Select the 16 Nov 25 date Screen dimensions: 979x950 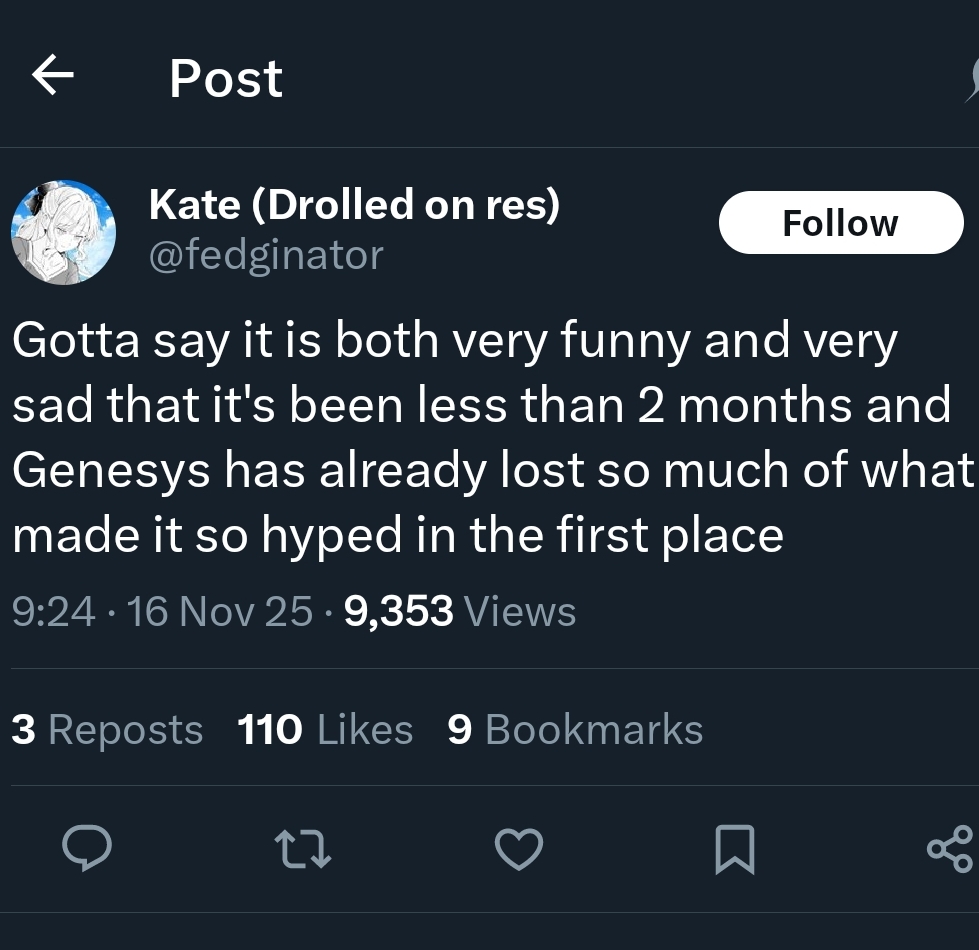point(219,611)
